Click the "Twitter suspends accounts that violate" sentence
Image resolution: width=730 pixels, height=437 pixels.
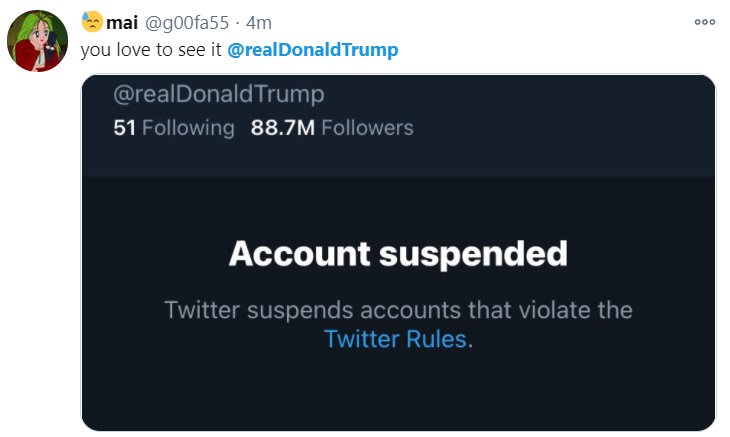click(398, 309)
